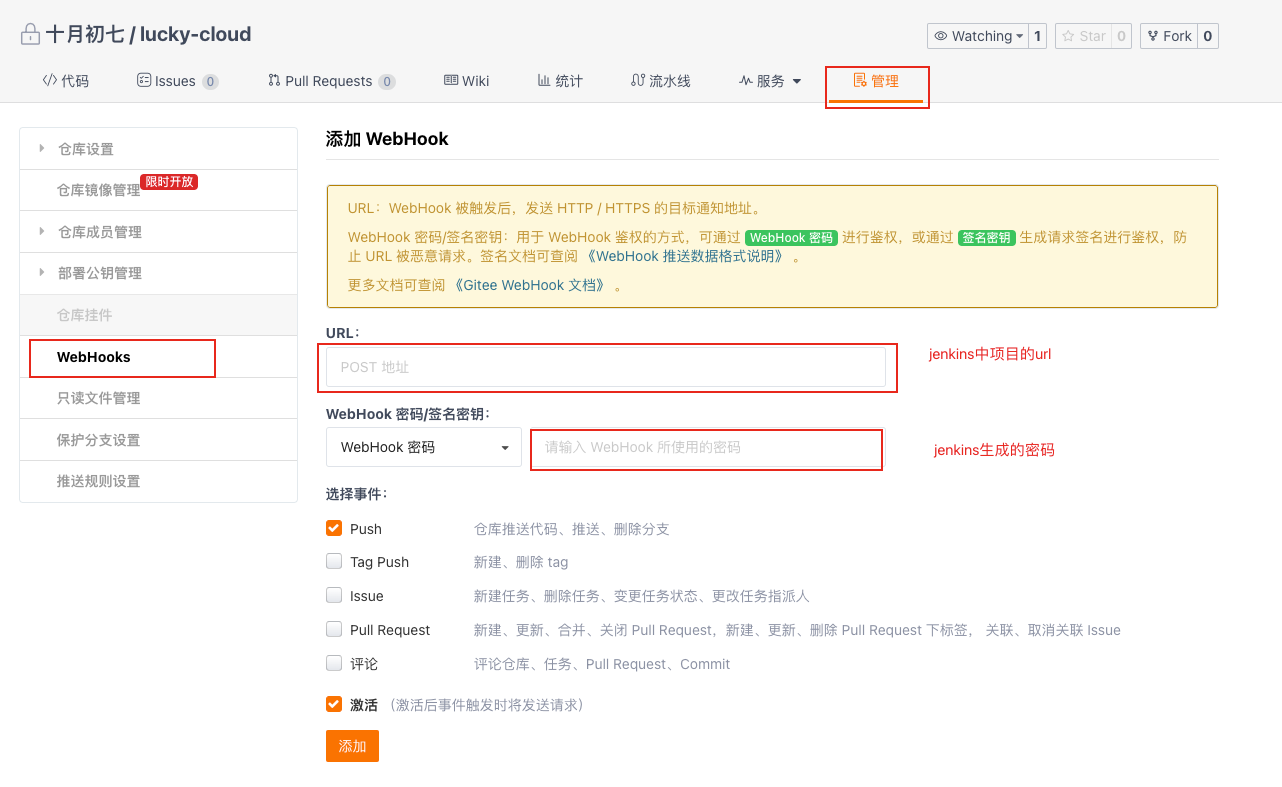Click the management icon of the 管理 tab

coord(860,80)
